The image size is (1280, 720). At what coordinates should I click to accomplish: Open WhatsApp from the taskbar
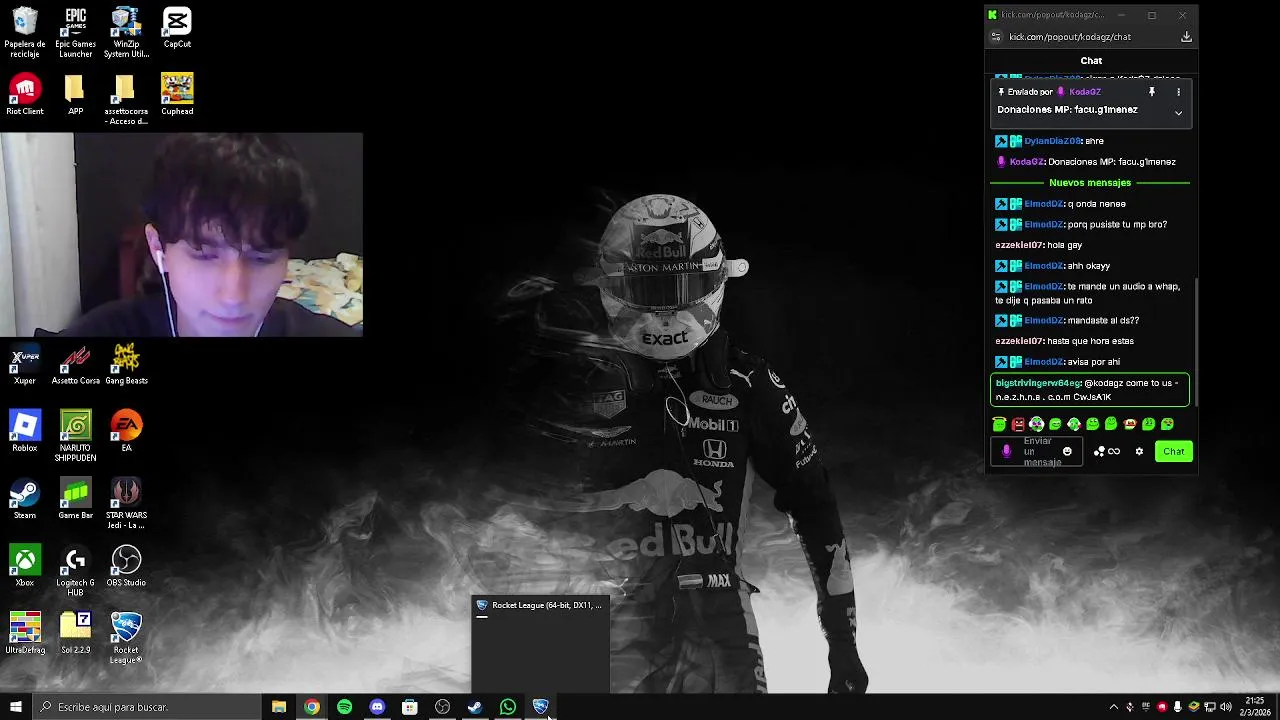508,707
